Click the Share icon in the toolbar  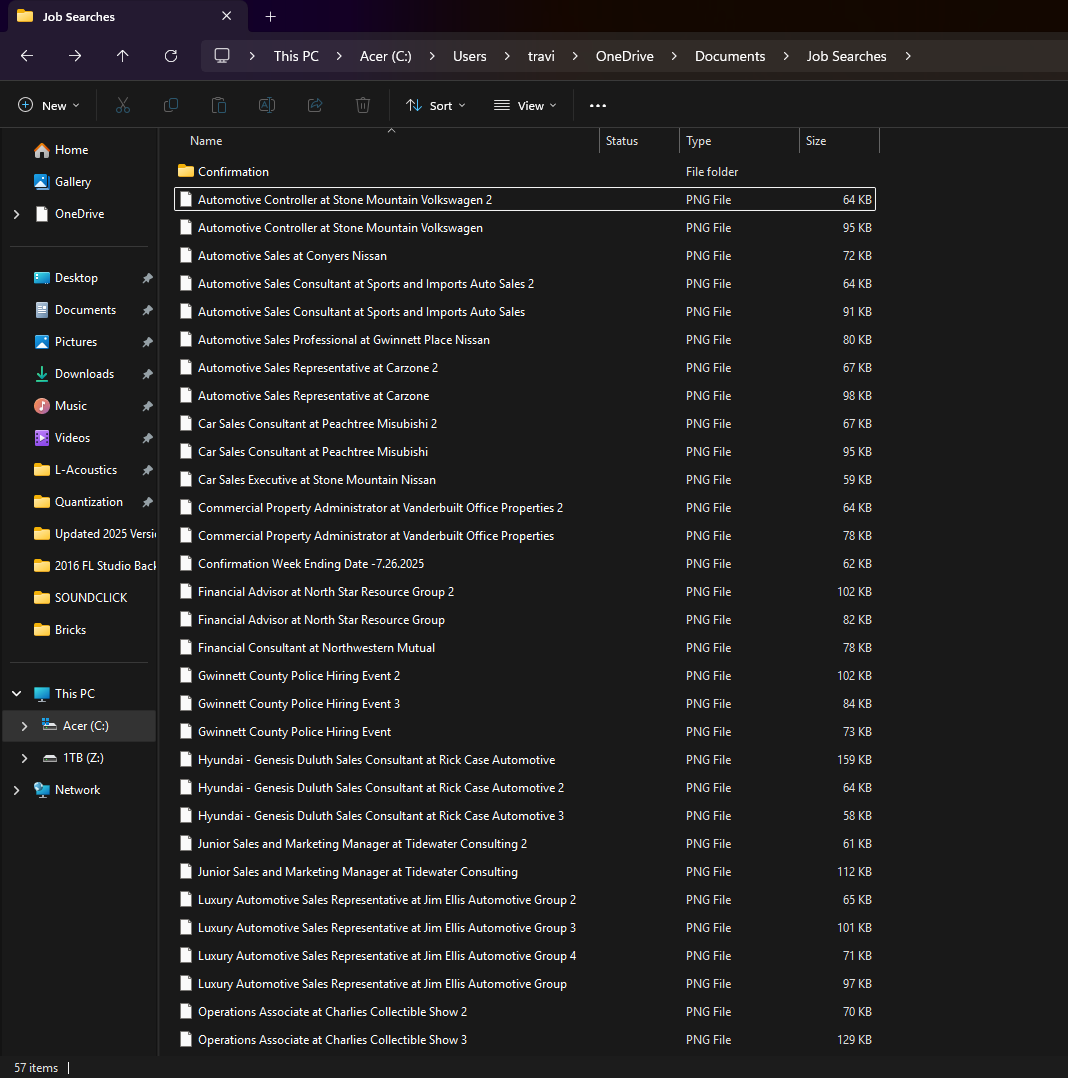314,104
